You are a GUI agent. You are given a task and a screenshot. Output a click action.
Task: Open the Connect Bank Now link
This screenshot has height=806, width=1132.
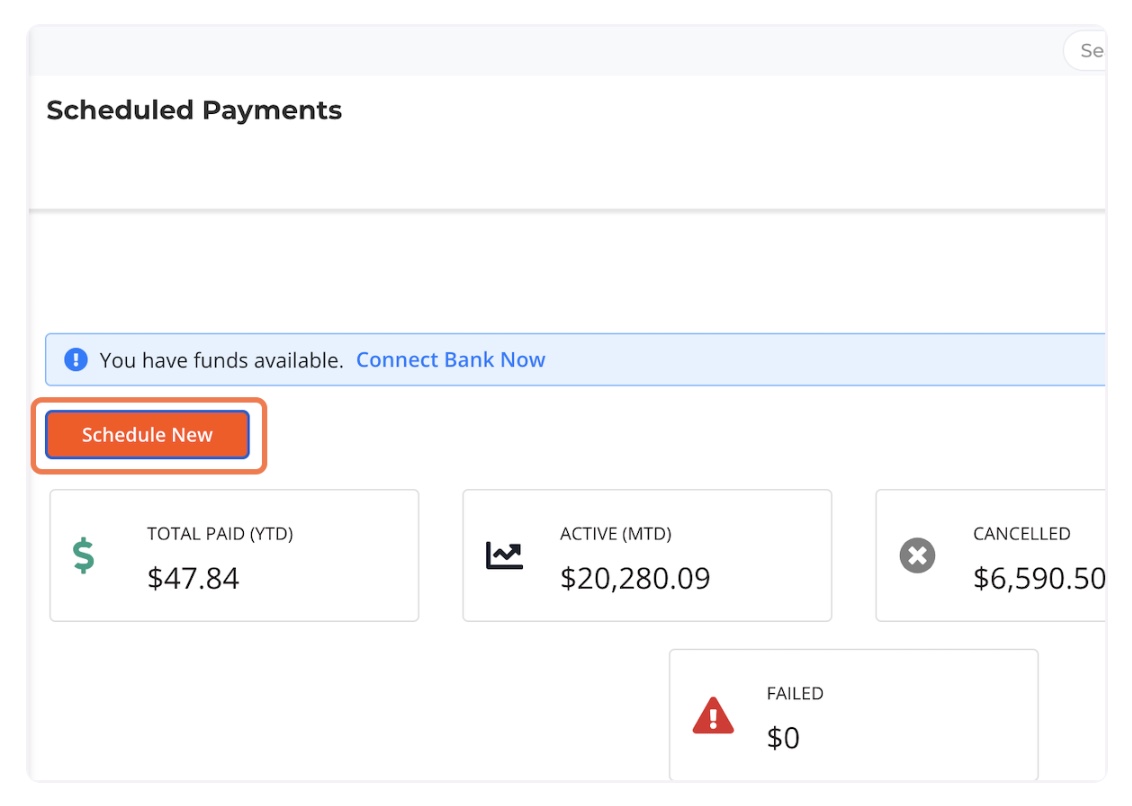pos(450,360)
